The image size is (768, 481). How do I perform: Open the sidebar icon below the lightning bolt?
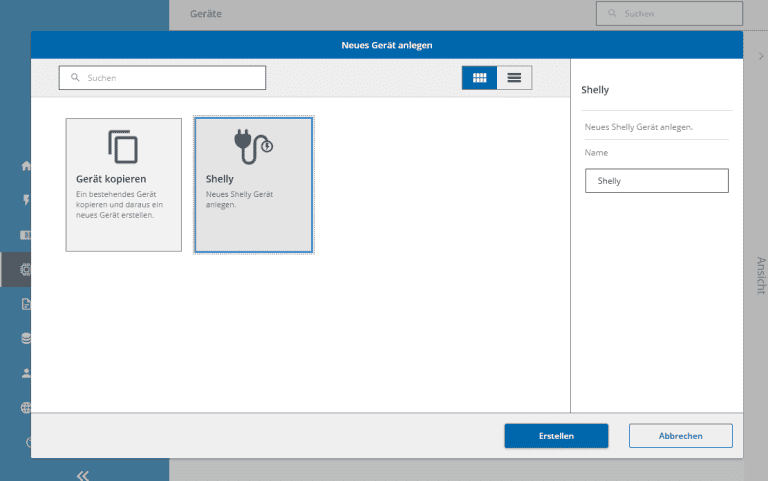[x=25, y=235]
